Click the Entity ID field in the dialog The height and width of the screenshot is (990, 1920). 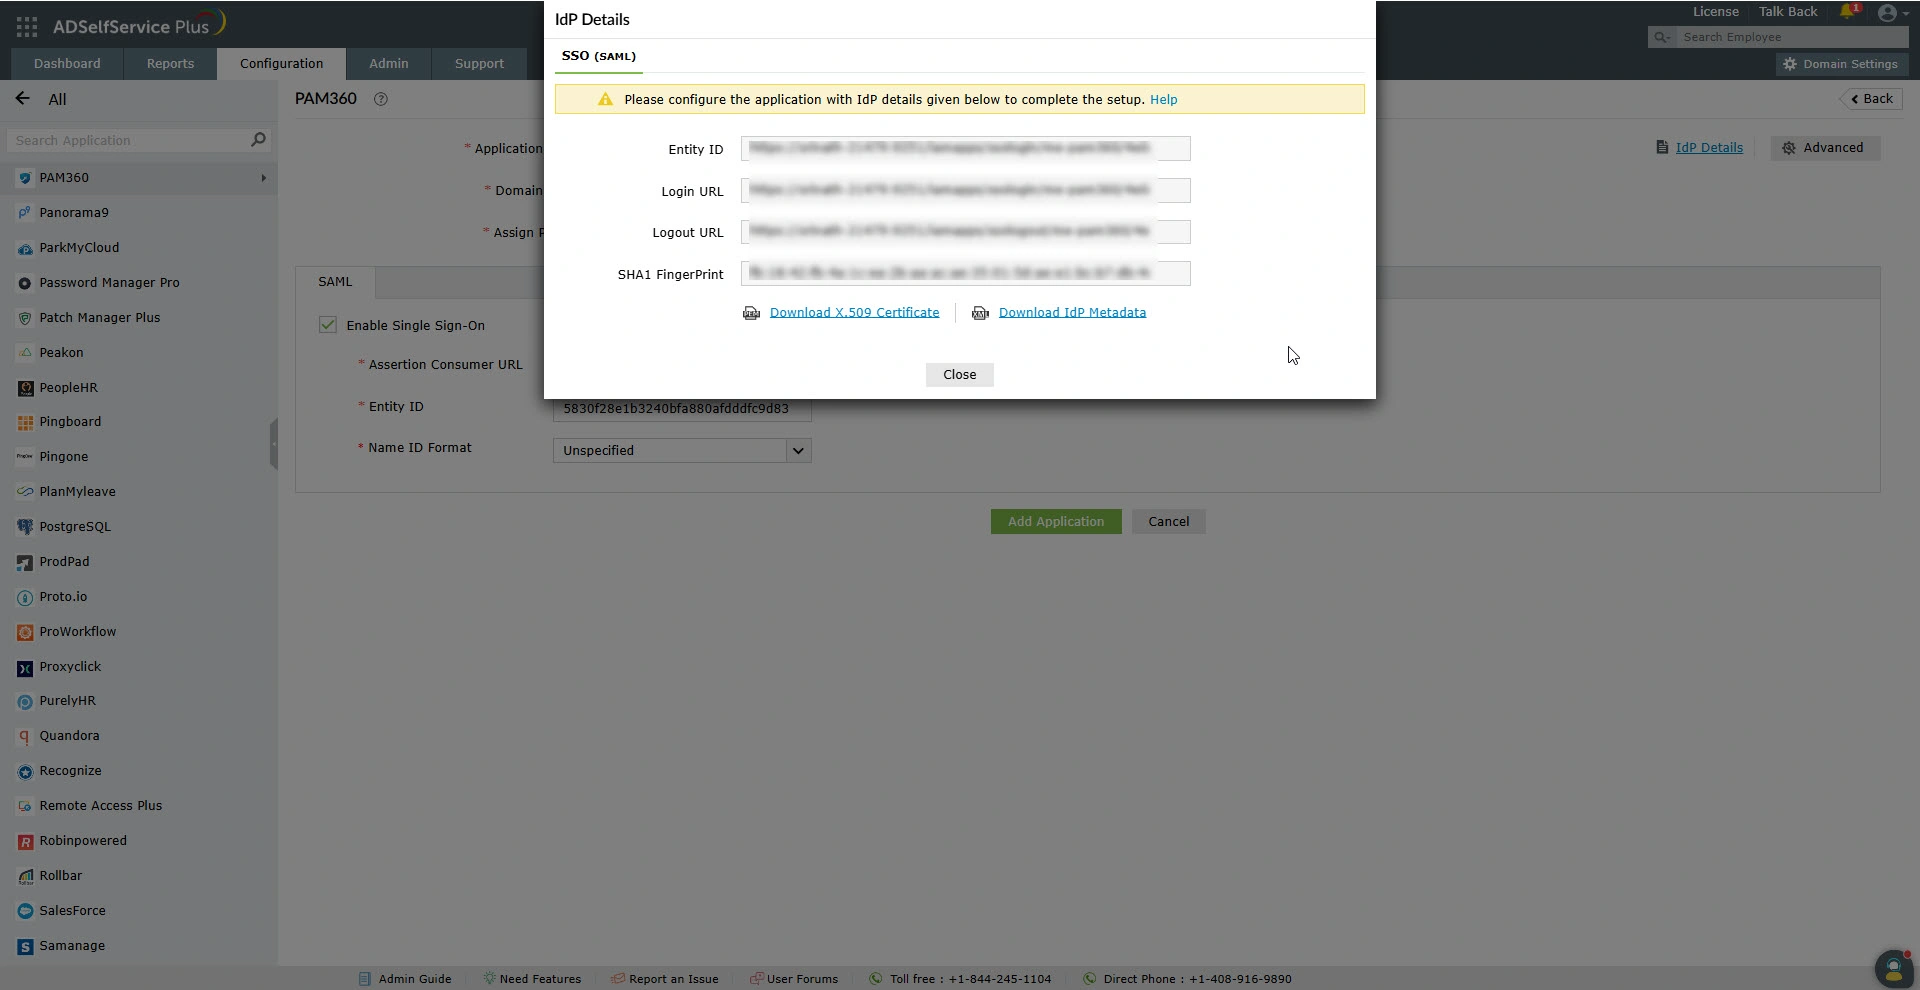tap(965, 149)
